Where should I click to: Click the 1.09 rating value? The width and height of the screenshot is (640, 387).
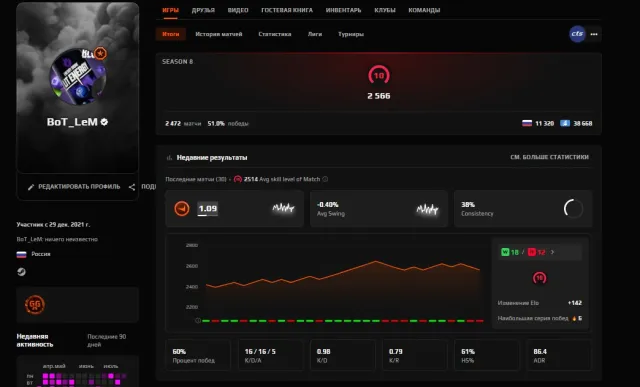coord(207,209)
